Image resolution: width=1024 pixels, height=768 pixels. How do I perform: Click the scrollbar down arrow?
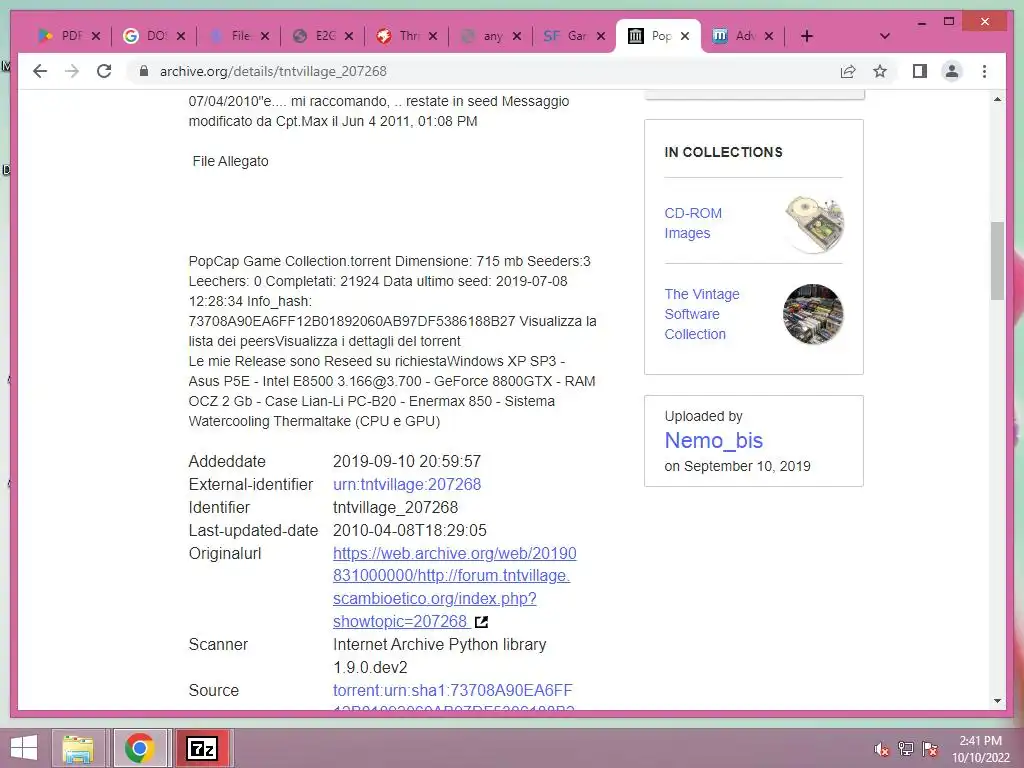point(997,701)
